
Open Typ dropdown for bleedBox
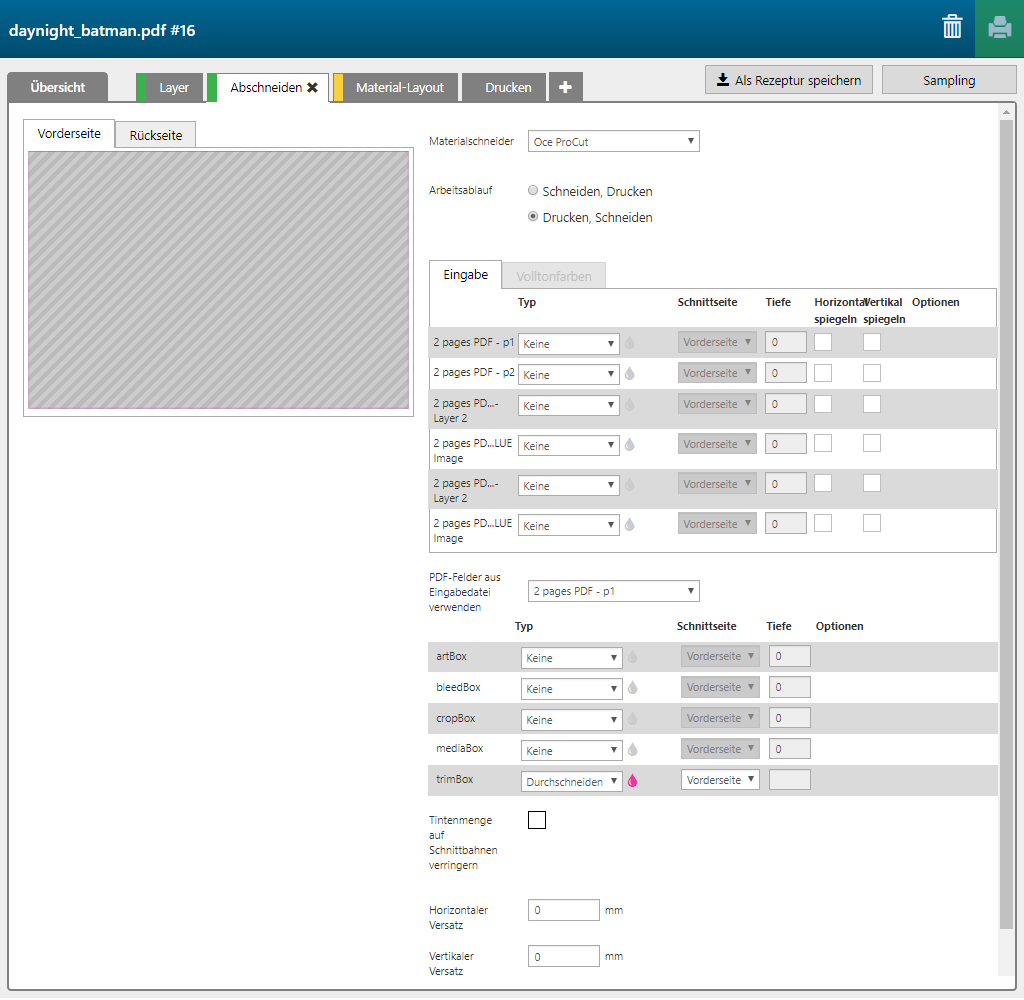tap(571, 689)
